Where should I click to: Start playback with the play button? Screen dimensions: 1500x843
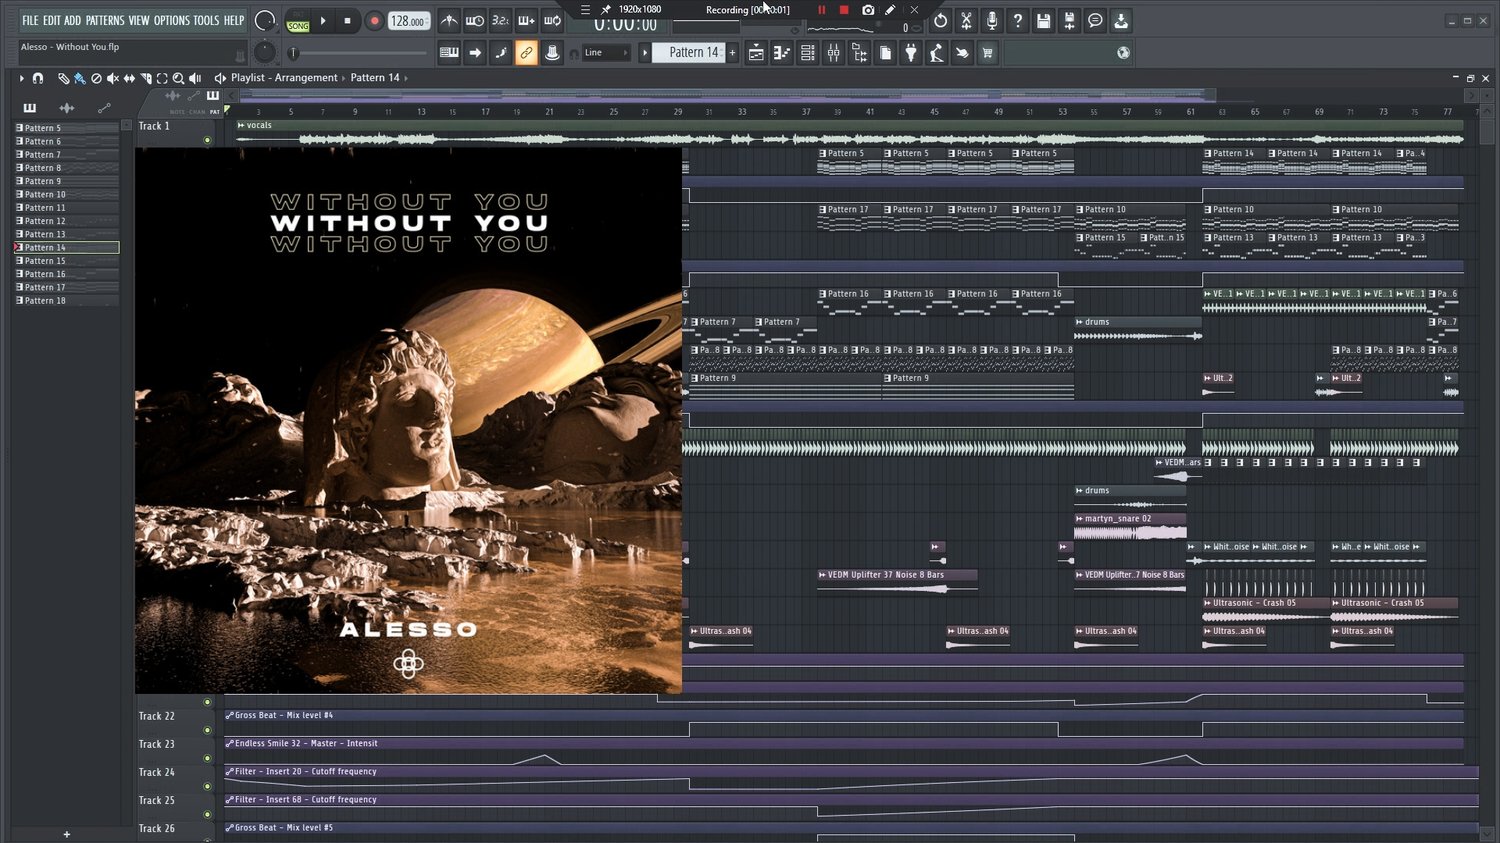[x=323, y=20]
